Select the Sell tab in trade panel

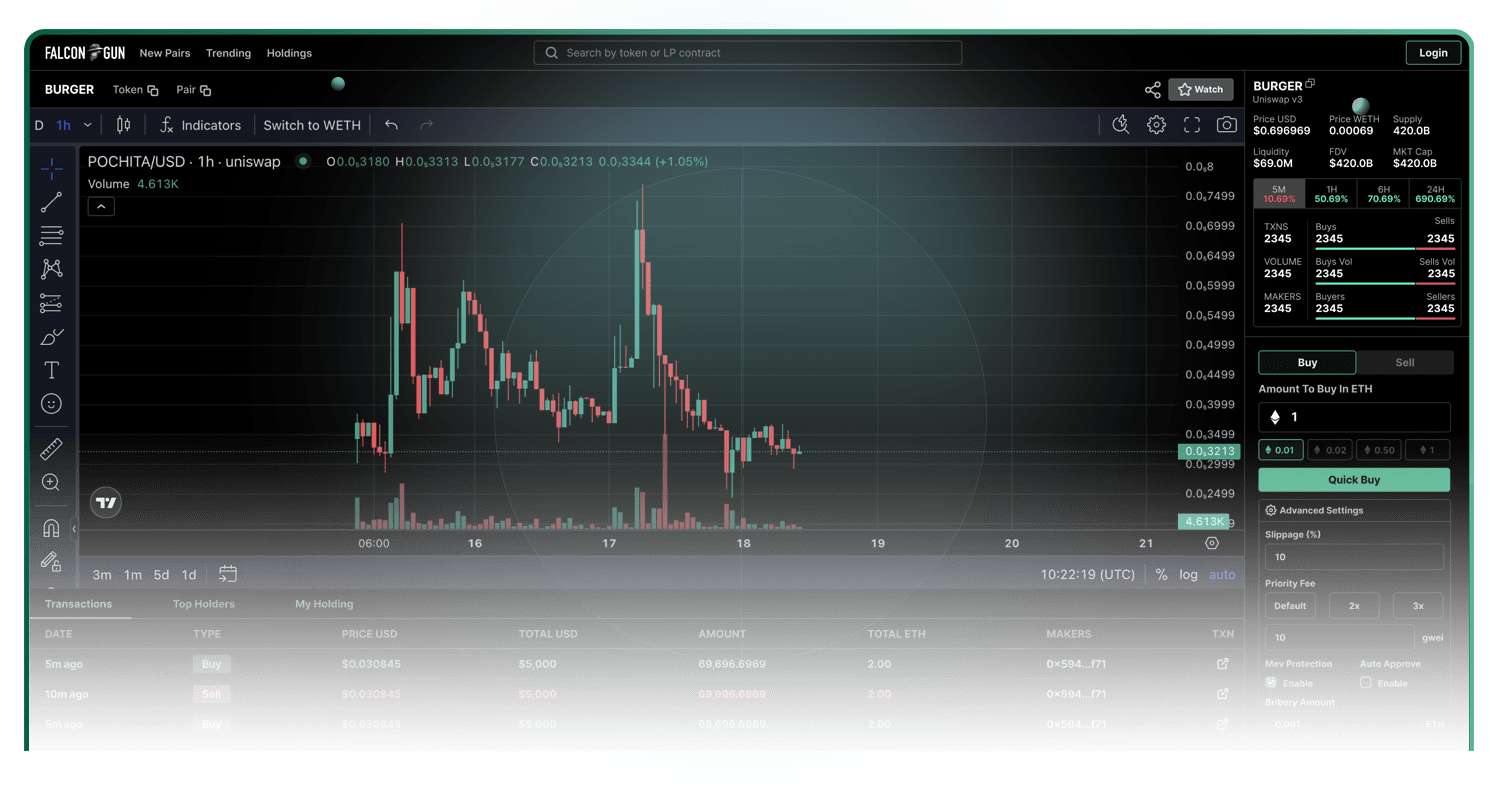(1404, 362)
